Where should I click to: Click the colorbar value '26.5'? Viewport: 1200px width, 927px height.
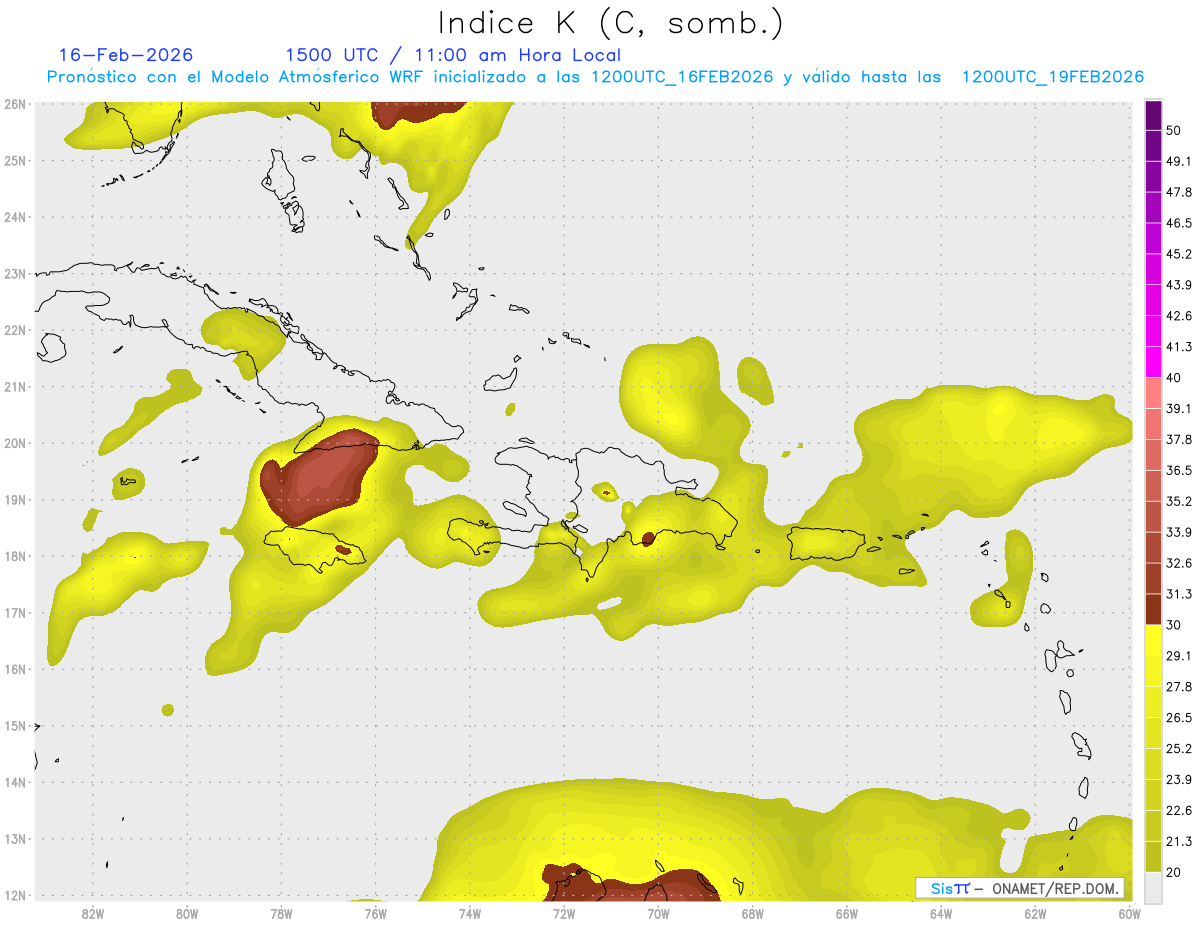pyautogui.click(x=1178, y=718)
